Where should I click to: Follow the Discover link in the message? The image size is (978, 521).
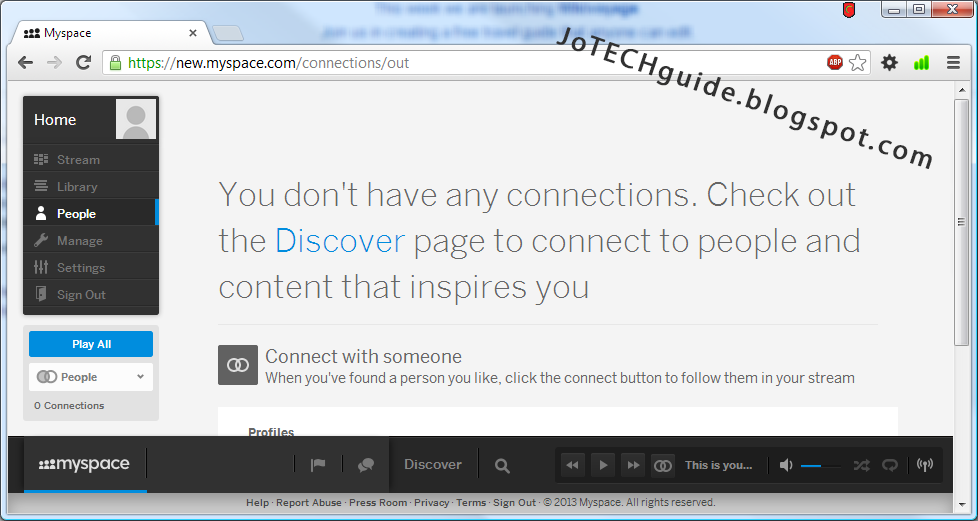[x=340, y=241]
